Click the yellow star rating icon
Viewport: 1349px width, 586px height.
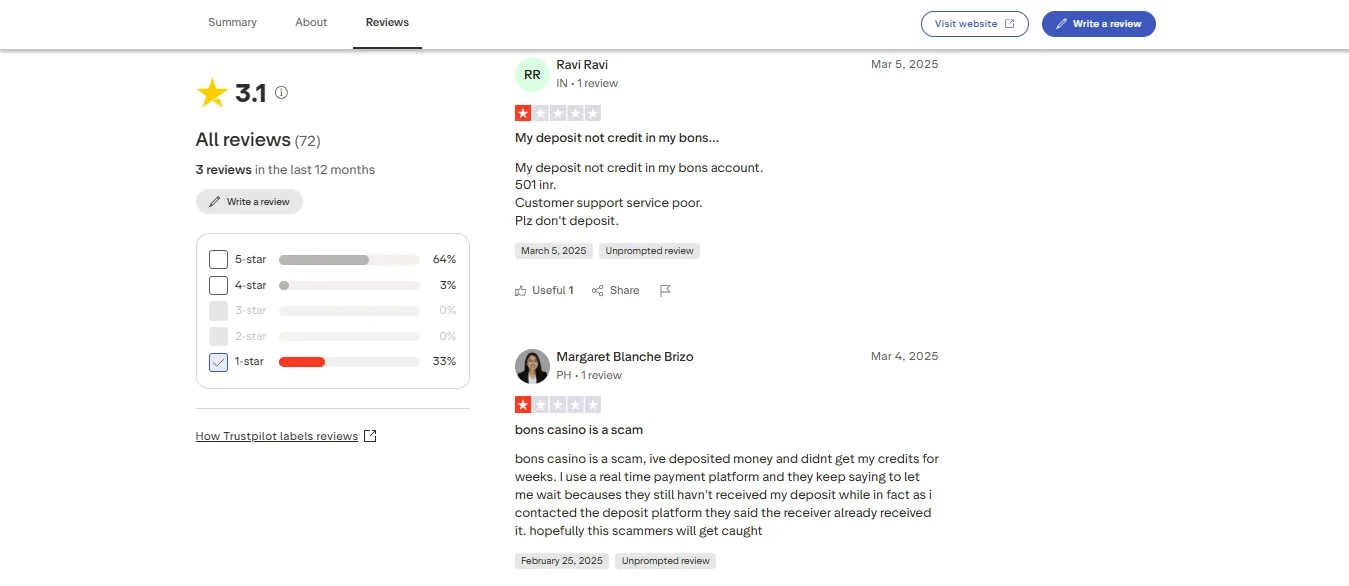point(212,93)
